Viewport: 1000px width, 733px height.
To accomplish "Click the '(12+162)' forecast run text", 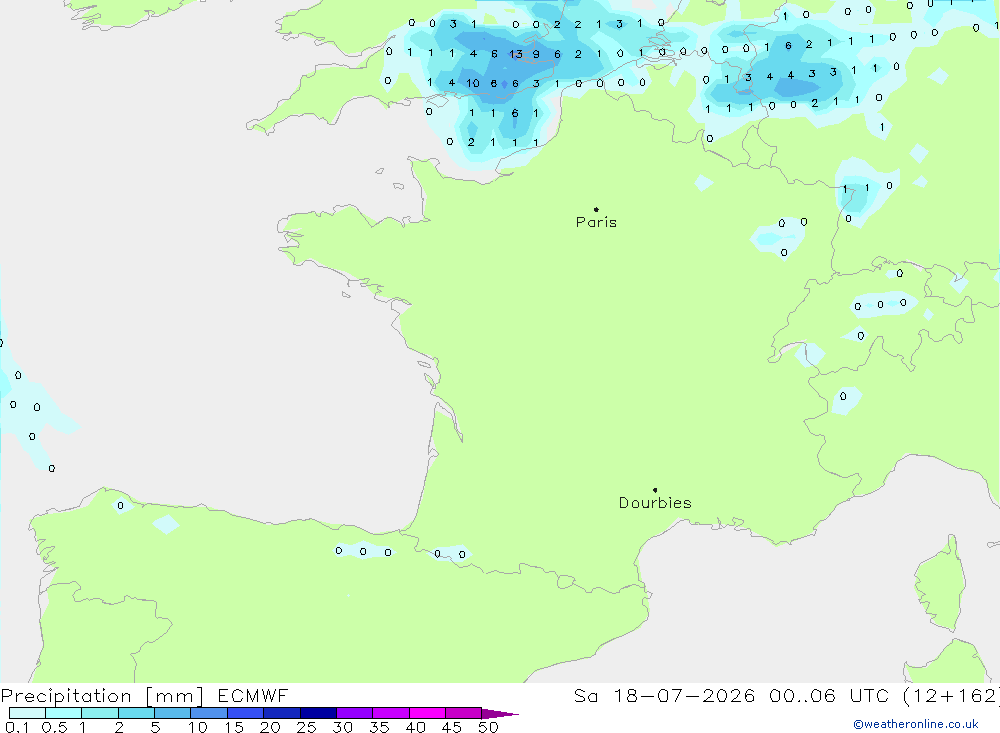I will point(952,695).
